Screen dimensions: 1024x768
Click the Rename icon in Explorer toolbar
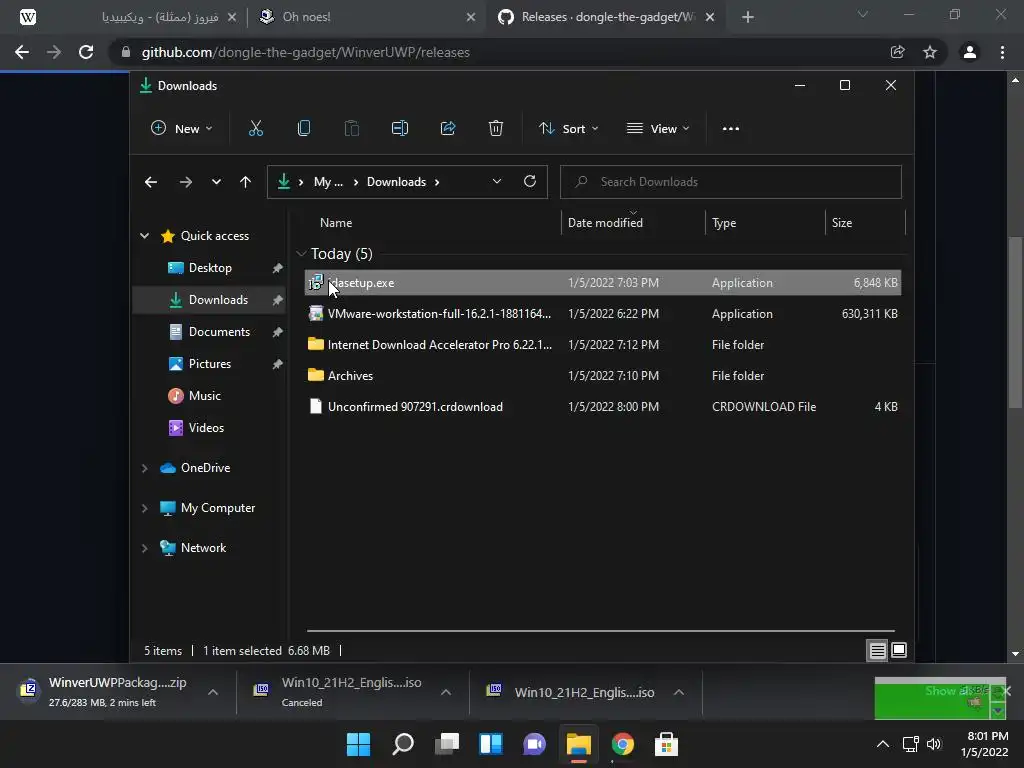400,129
